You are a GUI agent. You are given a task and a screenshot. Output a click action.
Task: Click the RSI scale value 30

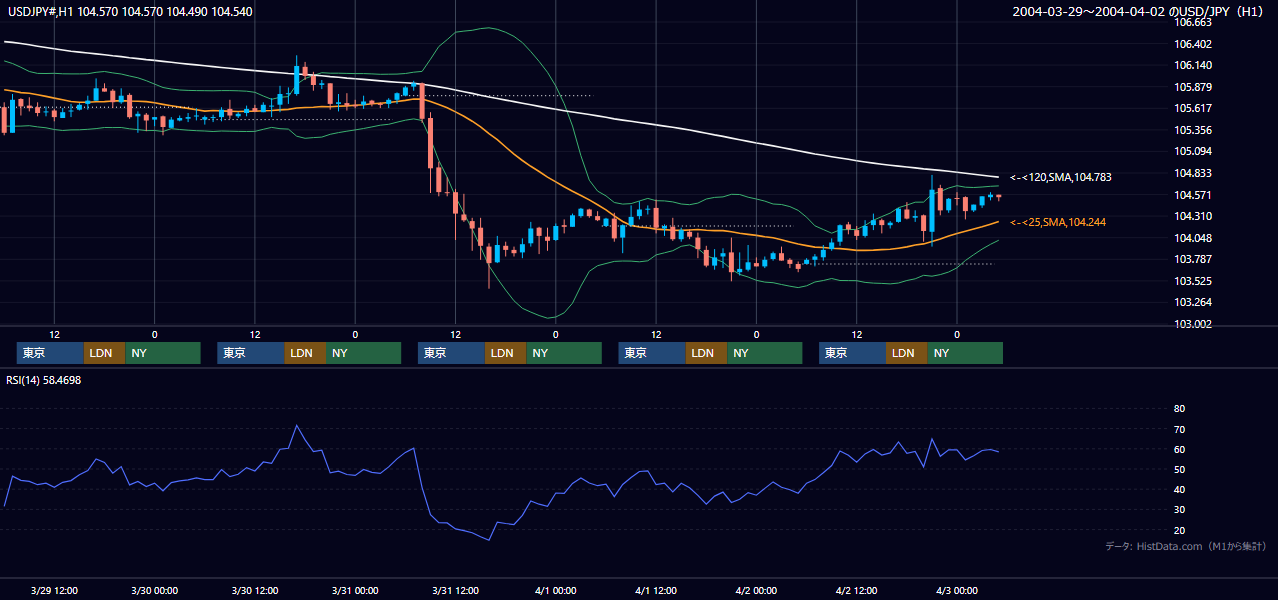pos(1179,510)
